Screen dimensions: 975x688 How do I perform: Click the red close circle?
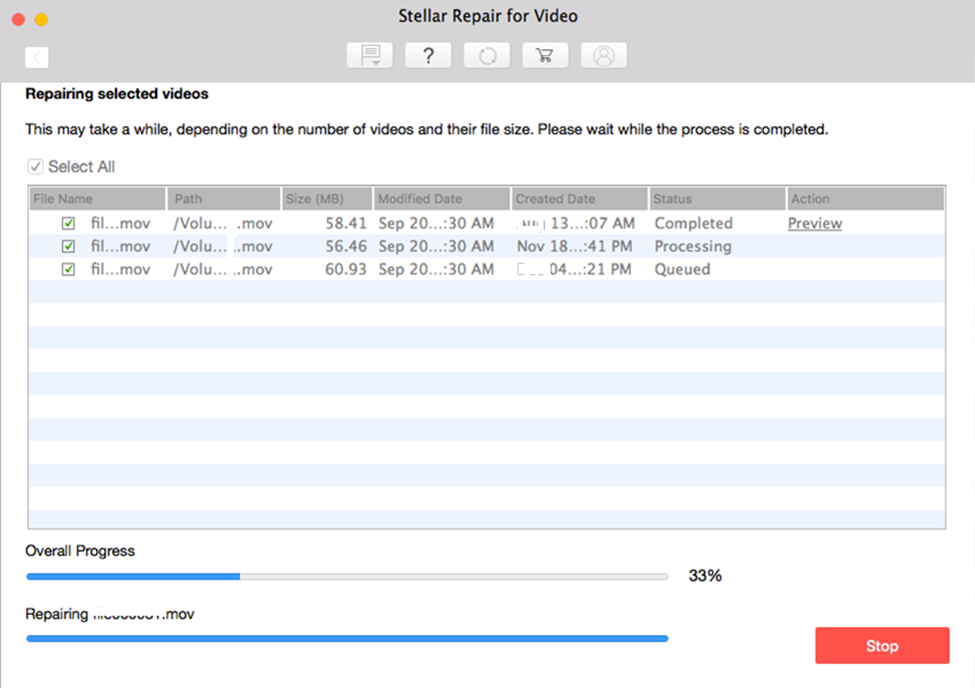pos(16,18)
